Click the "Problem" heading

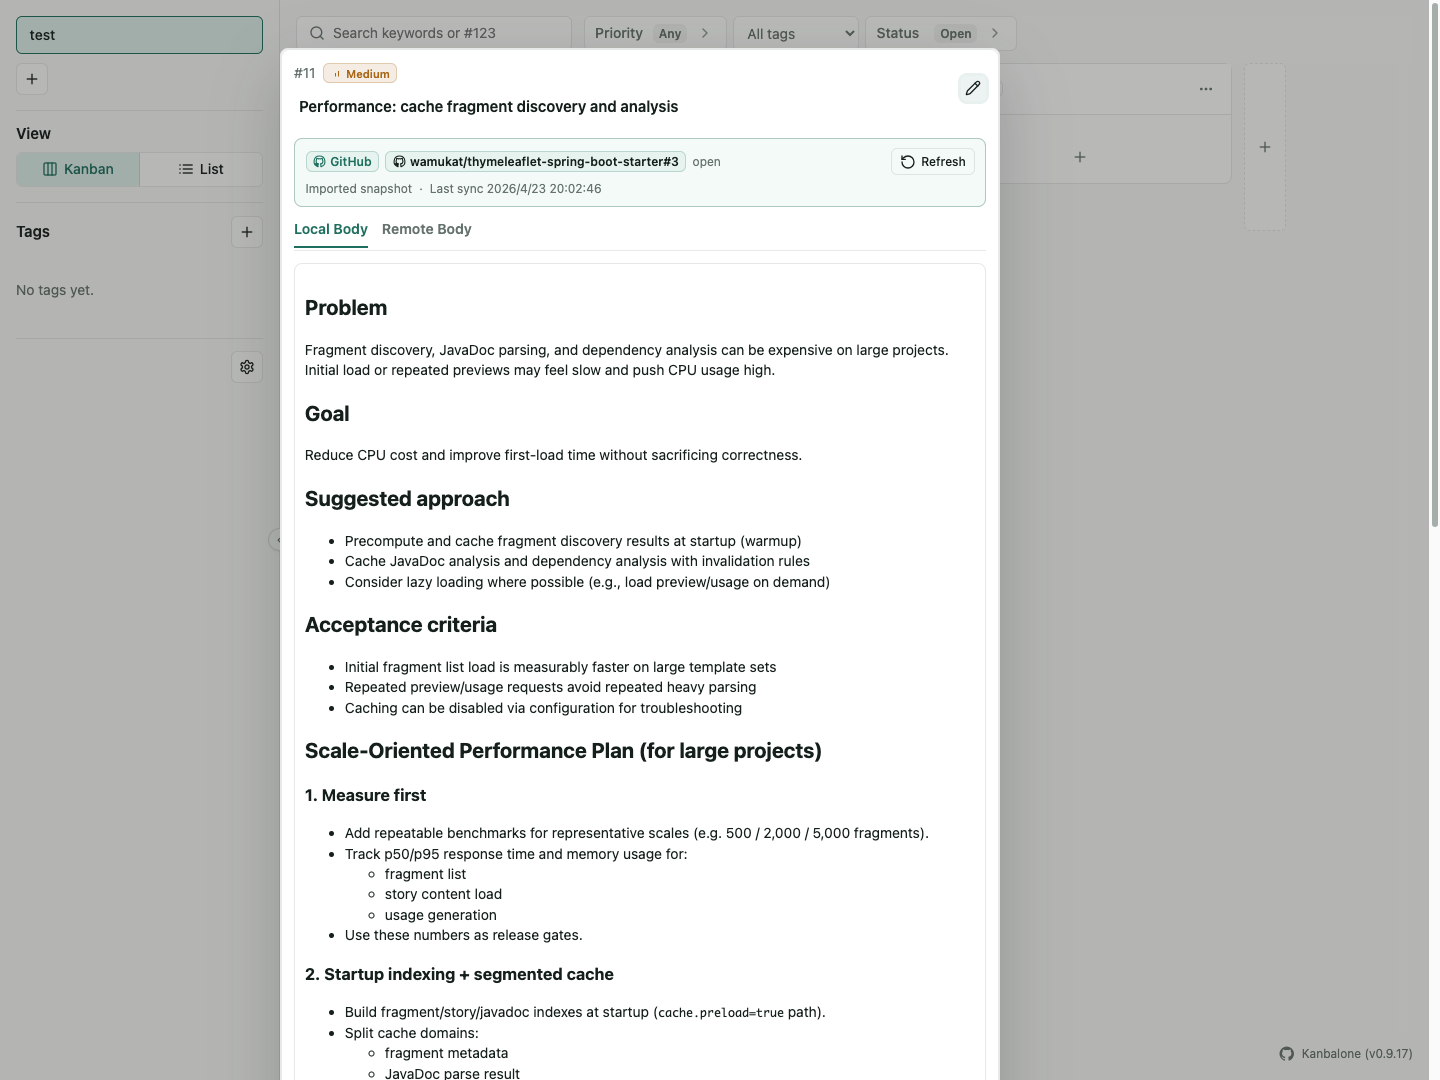pos(346,308)
